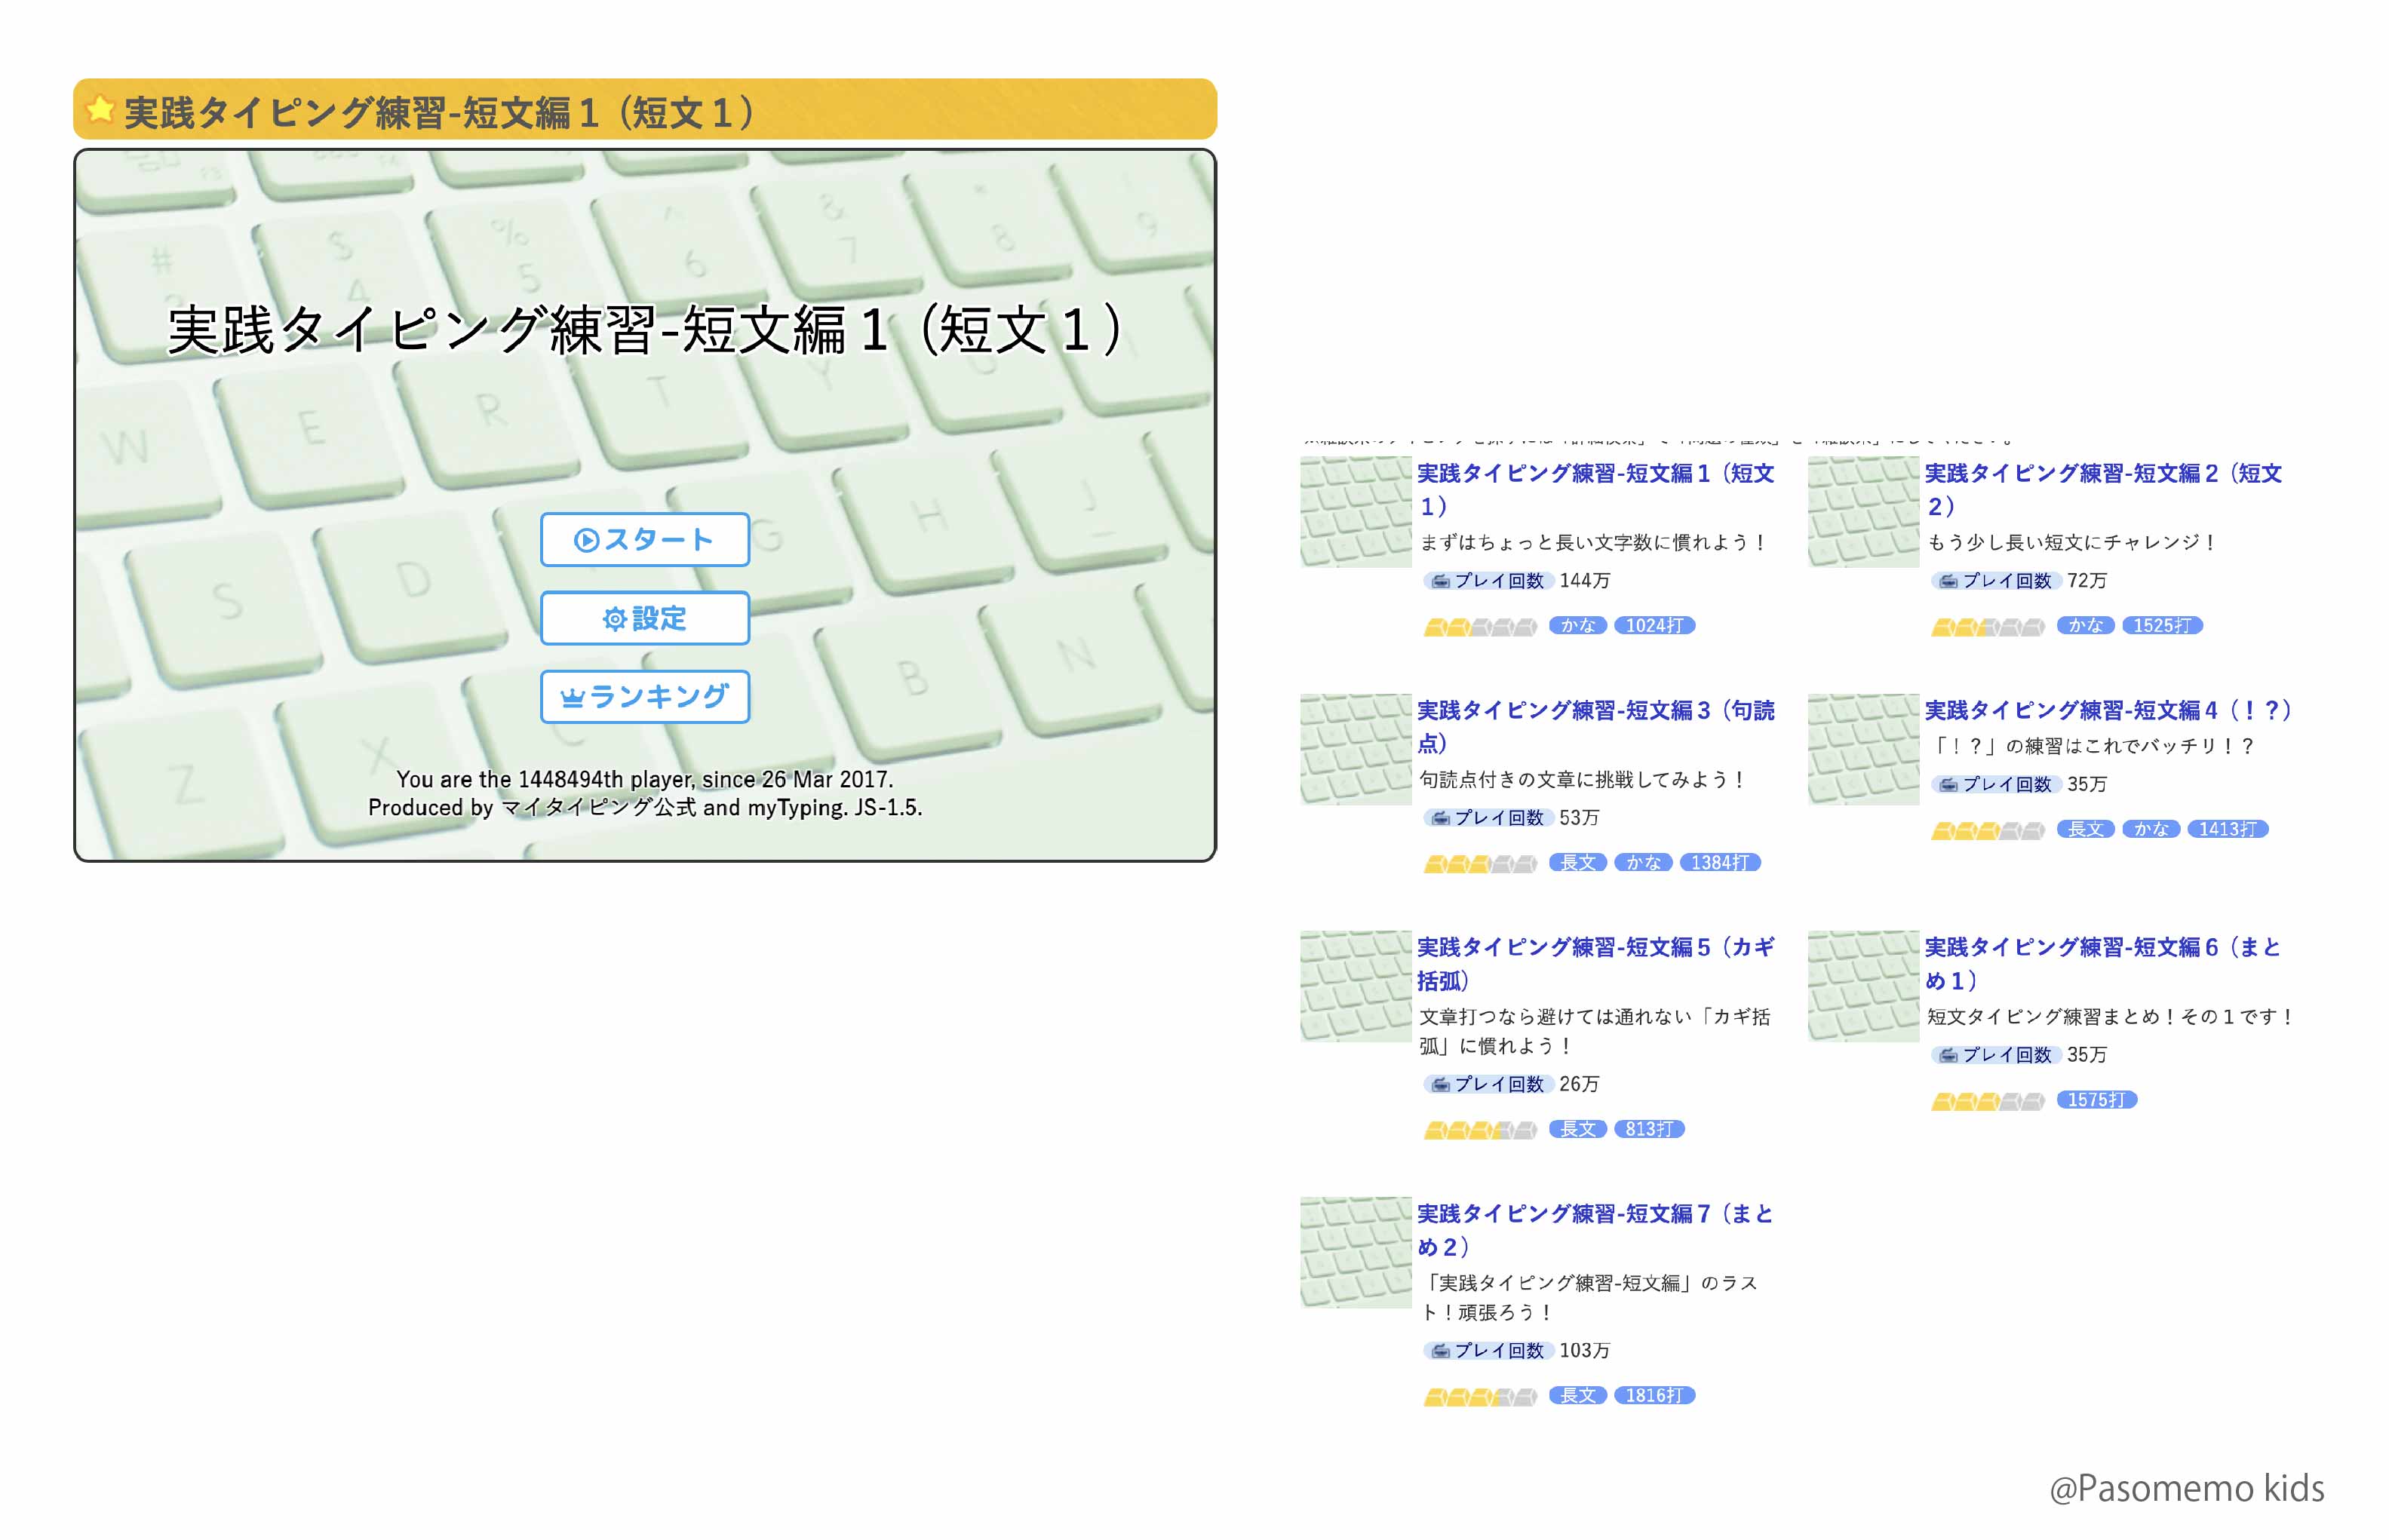Click the 1384打 tag
2389x1540 pixels.
tap(1720, 862)
